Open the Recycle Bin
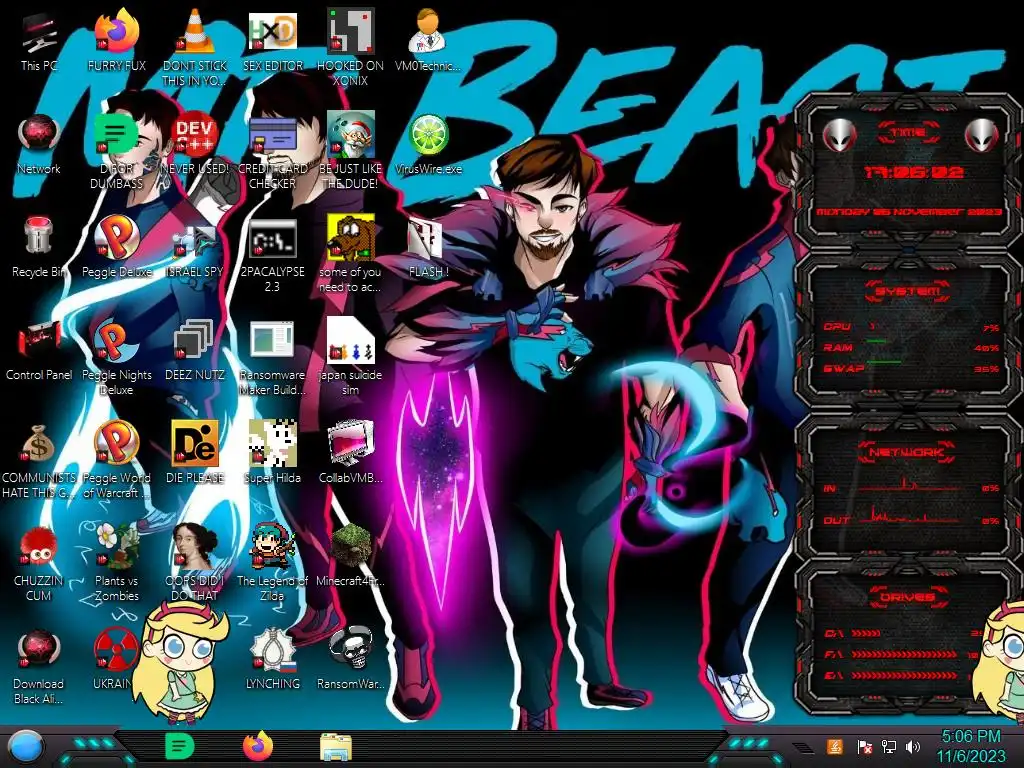The height and width of the screenshot is (768, 1024). point(39,237)
